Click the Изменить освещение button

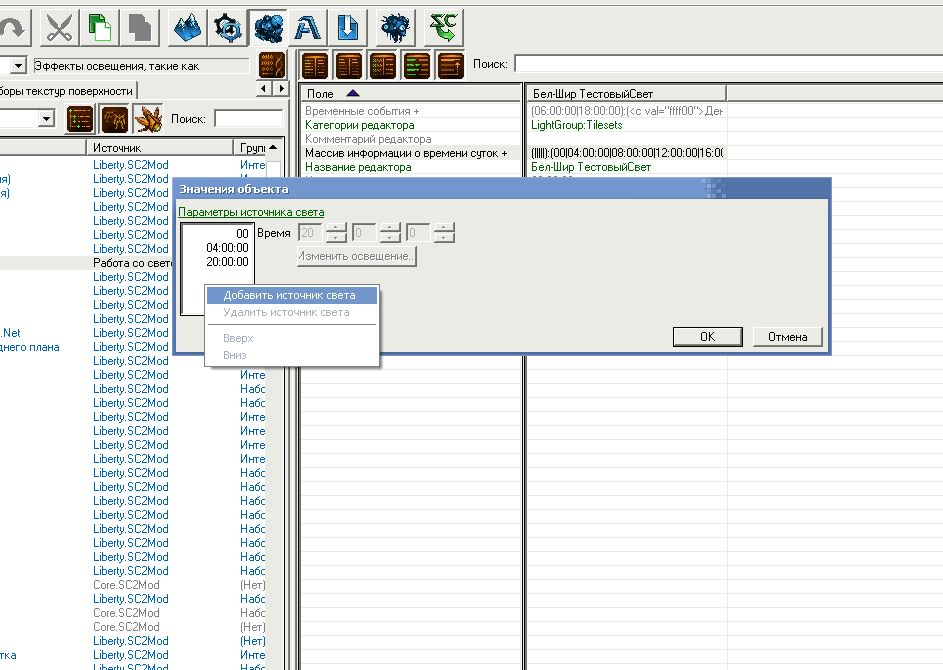pos(356,256)
